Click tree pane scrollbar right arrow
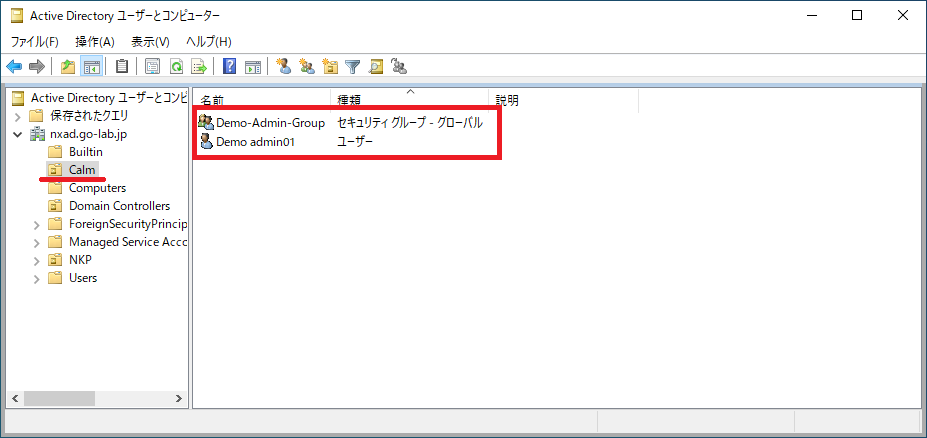Viewport: 927px width, 438px height. click(179, 398)
